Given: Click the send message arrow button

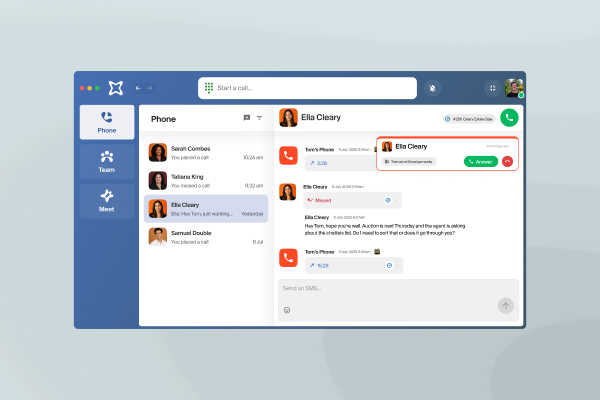Looking at the screenshot, I should [x=505, y=305].
